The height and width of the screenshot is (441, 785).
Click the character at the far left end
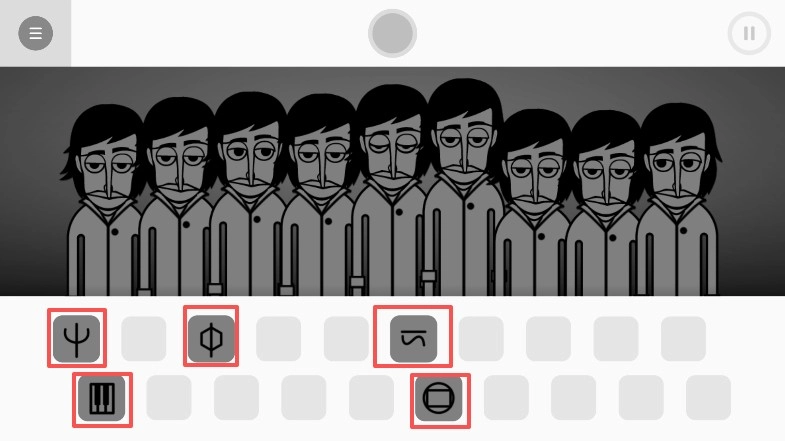click(104, 200)
